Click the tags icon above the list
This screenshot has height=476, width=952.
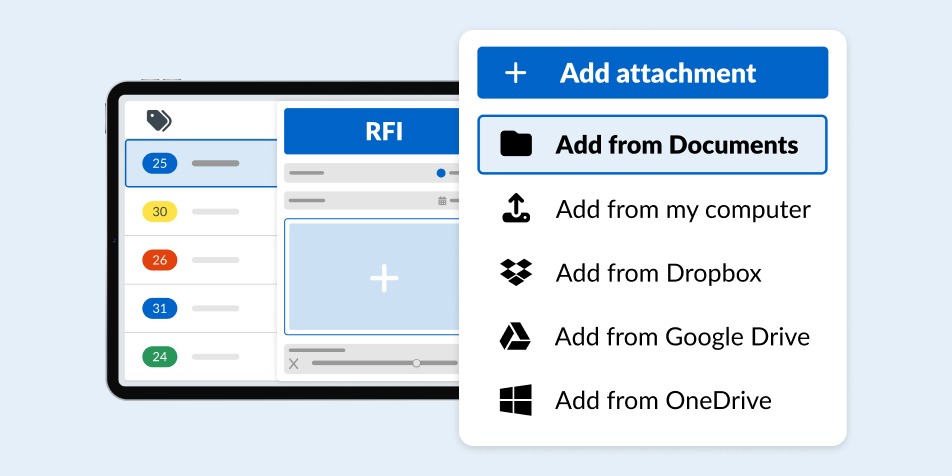tap(158, 121)
